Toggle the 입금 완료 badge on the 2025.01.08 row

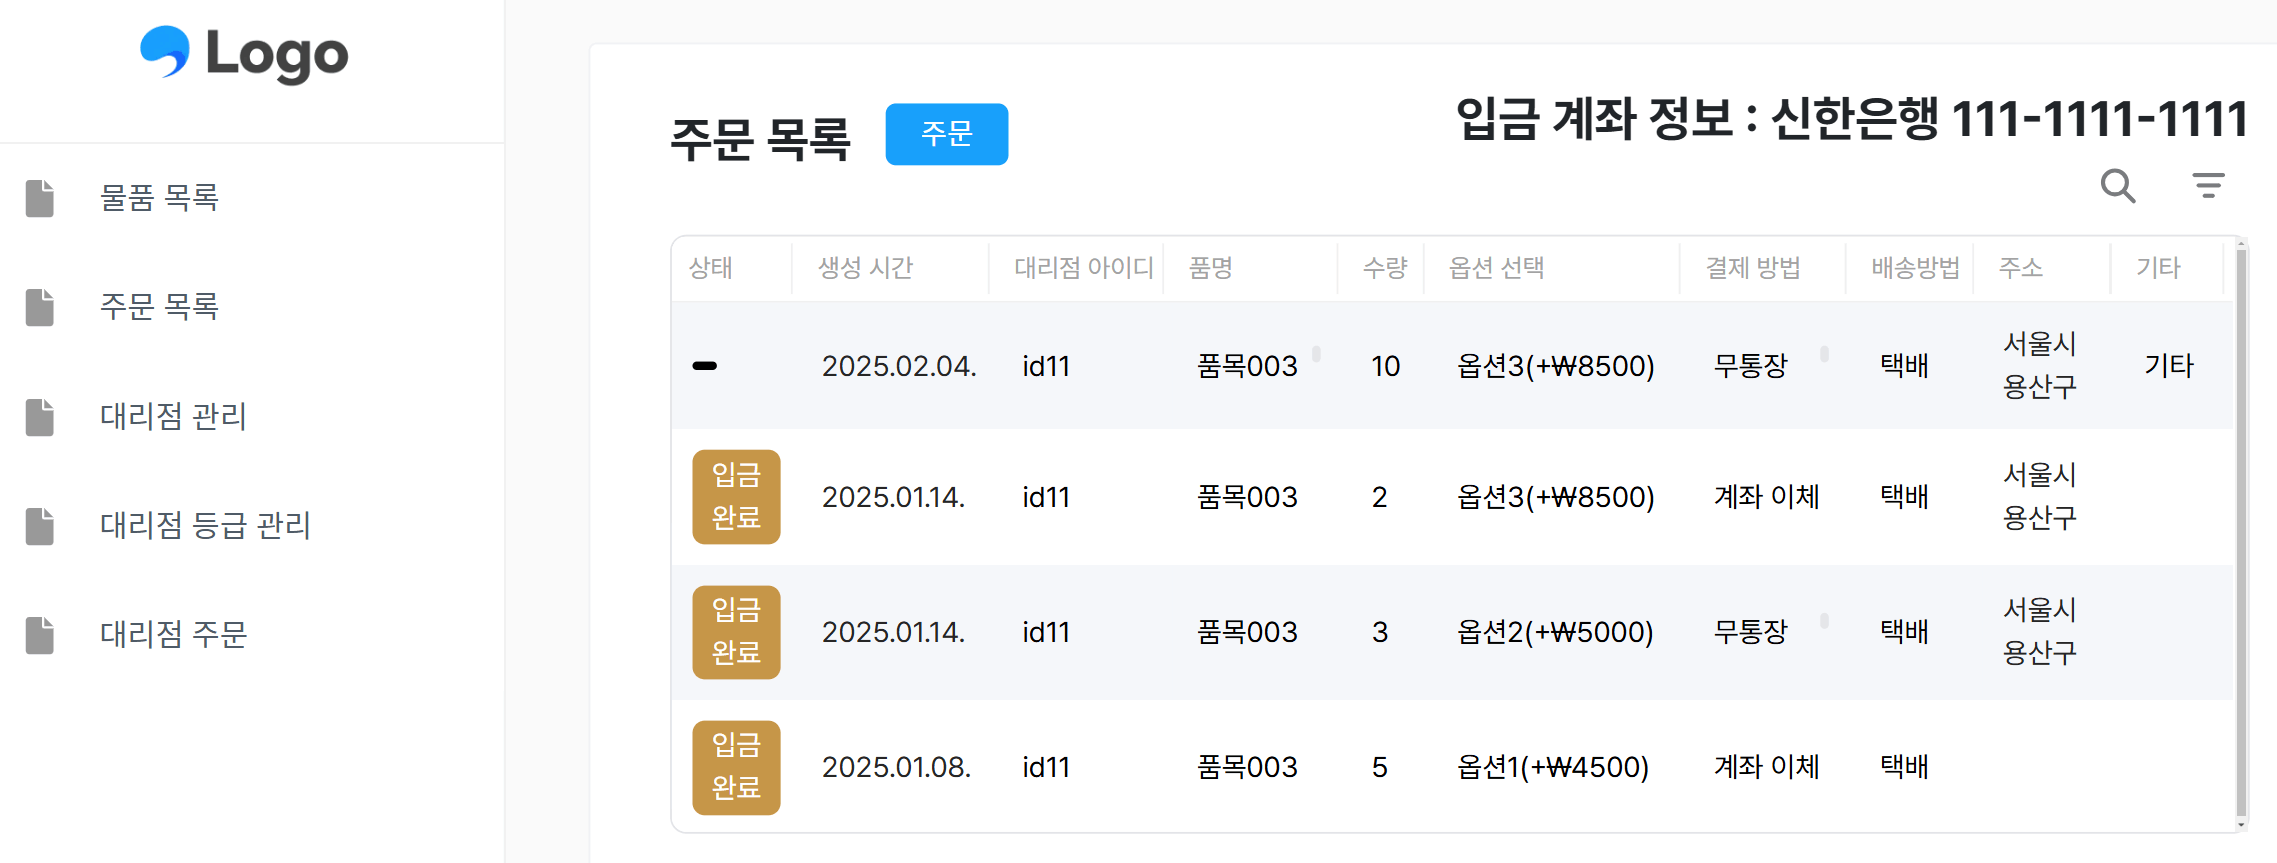[736, 766]
